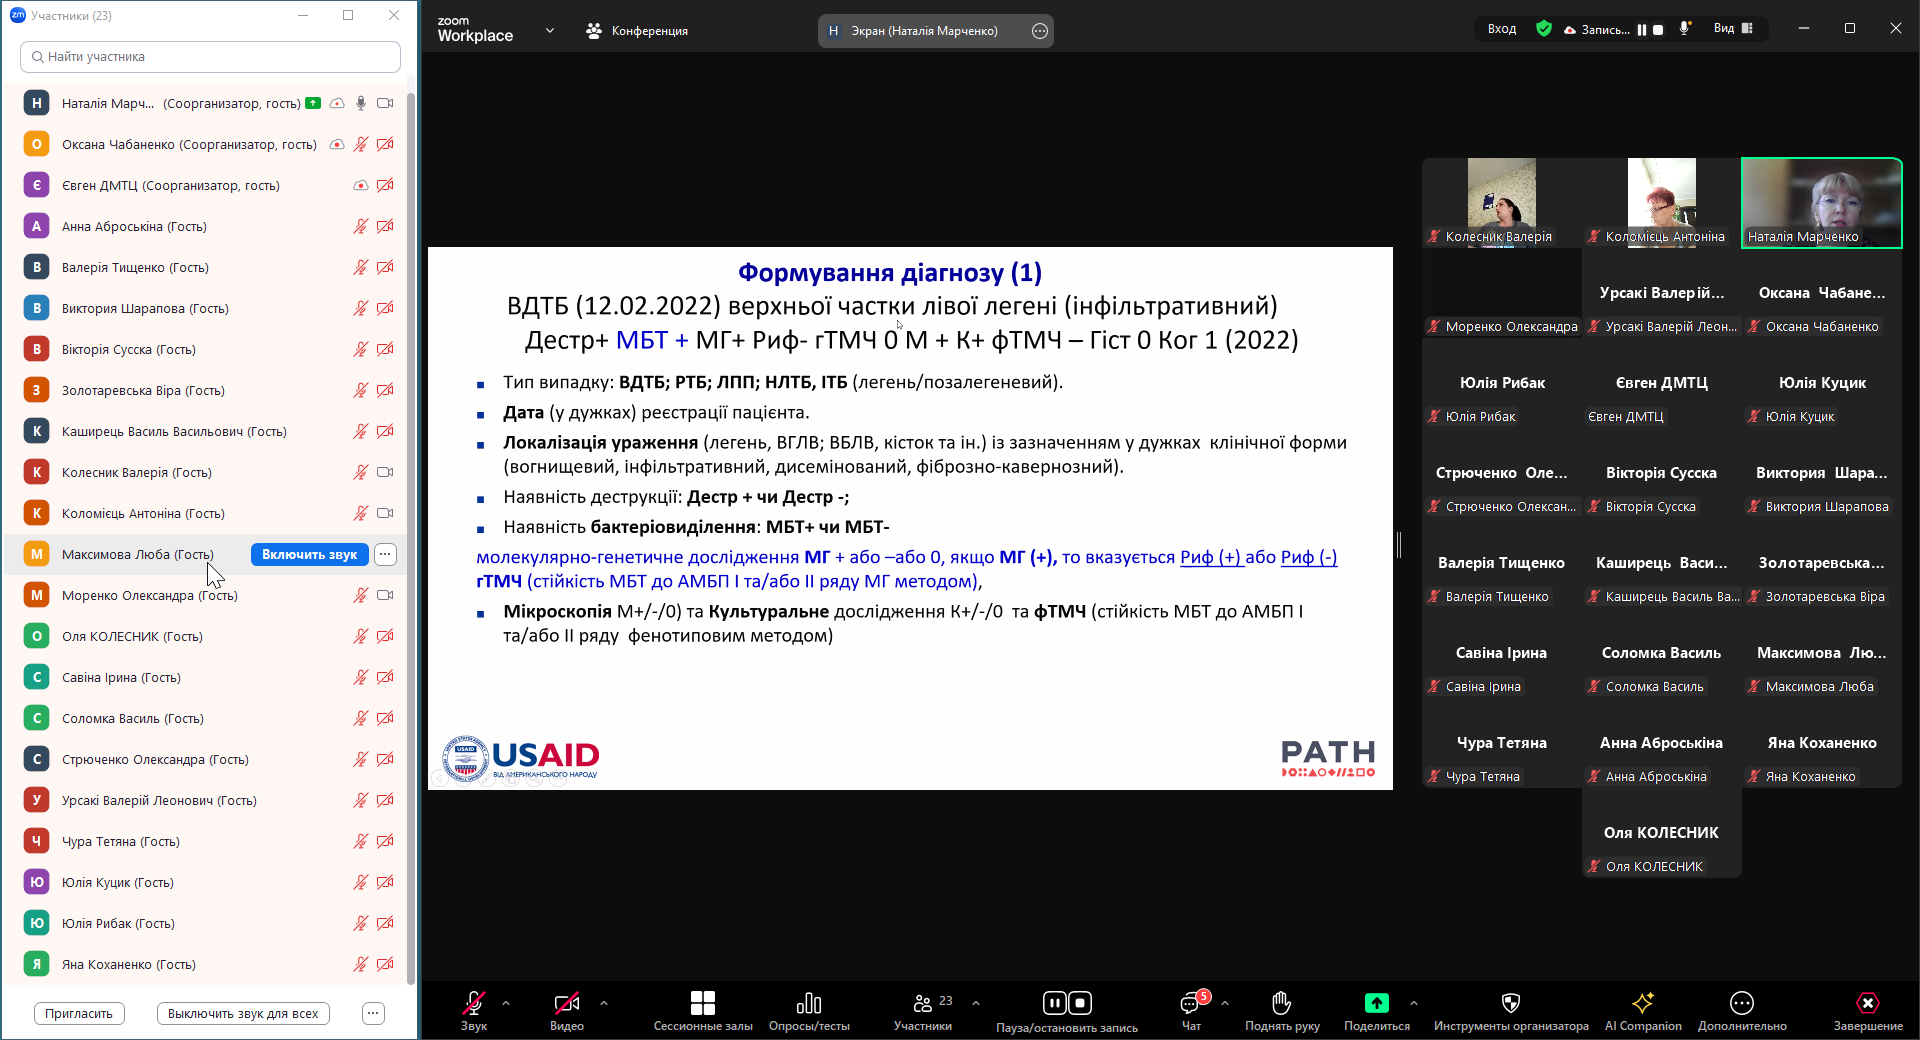The height and width of the screenshot is (1040, 1920).
Task: Click the Найти участника search field
Action: coord(210,57)
